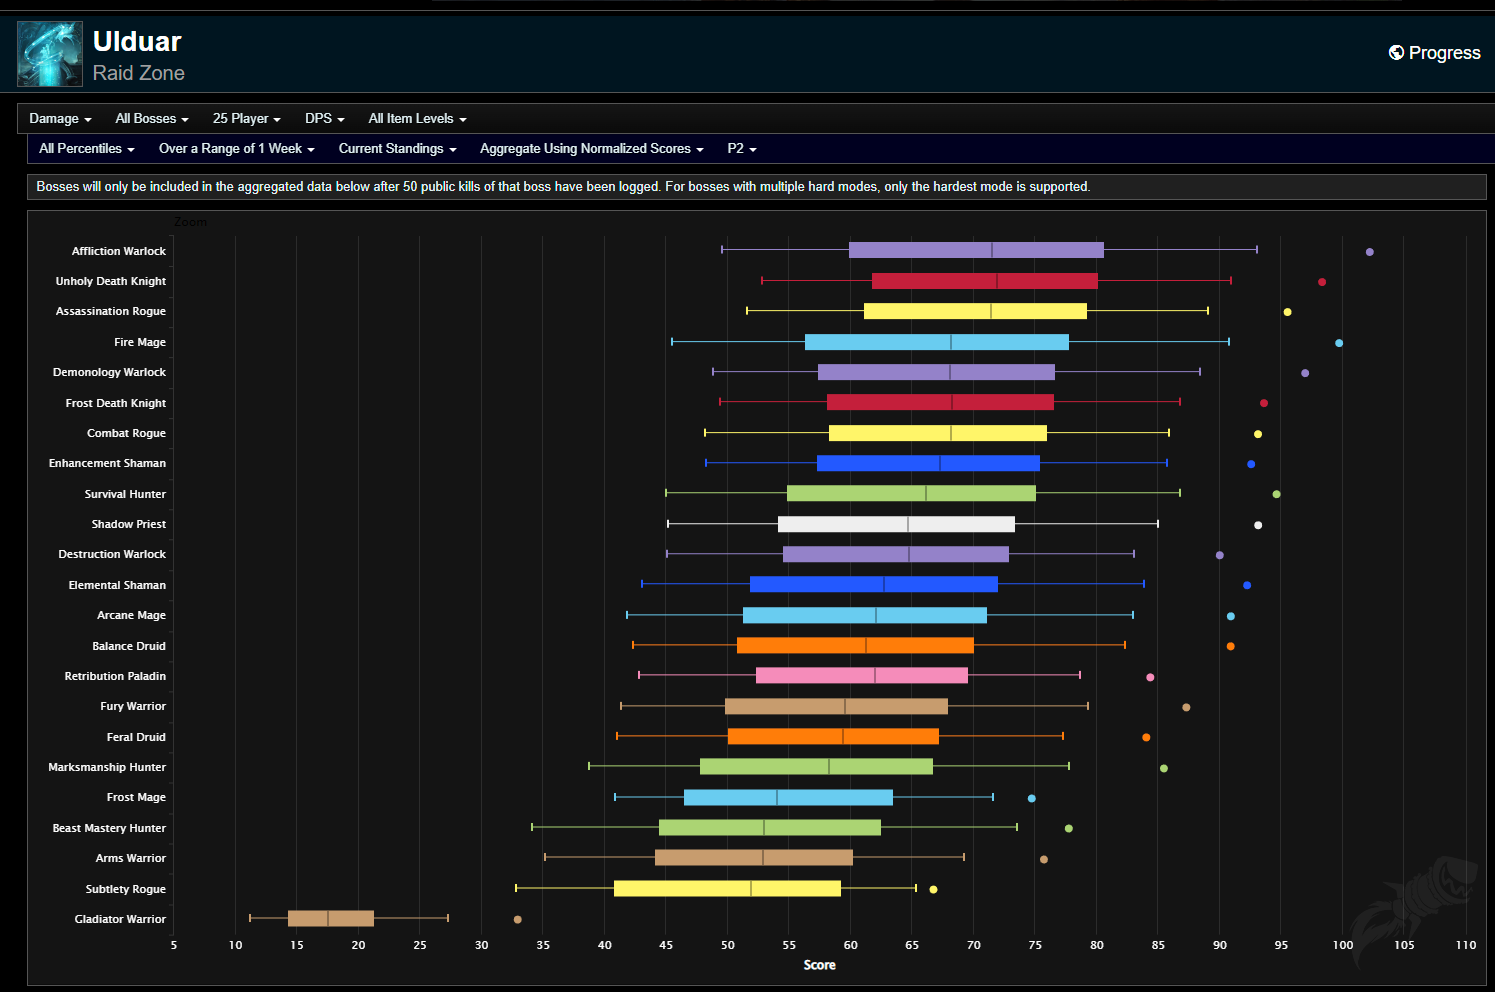Click the Subtlety Rogue yellow box bar

coord(727,888)
